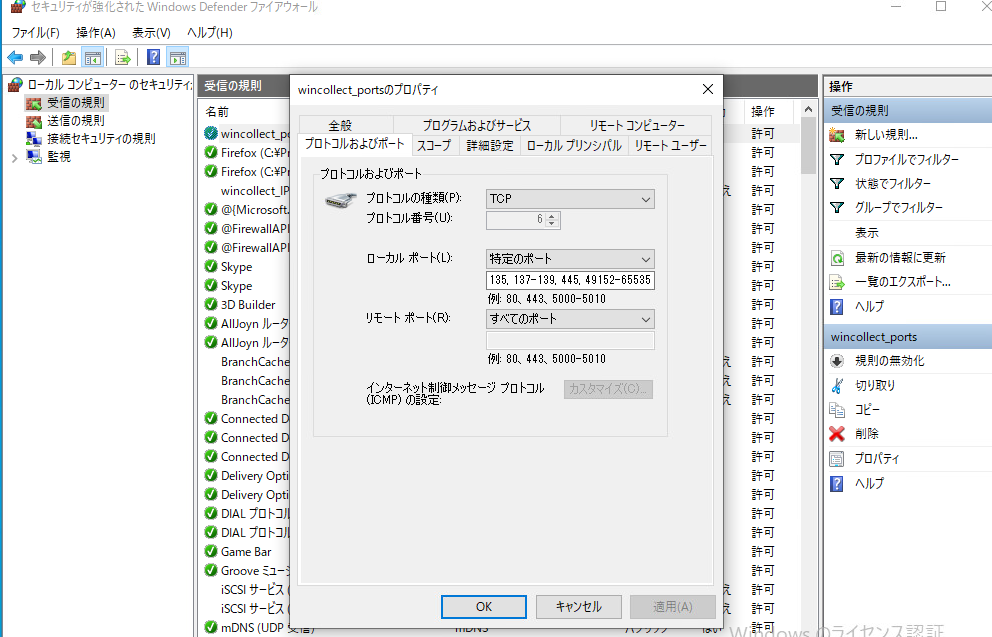Switch to the 詳細設定 tab
The image size is (992, 637).
point(490,145)
